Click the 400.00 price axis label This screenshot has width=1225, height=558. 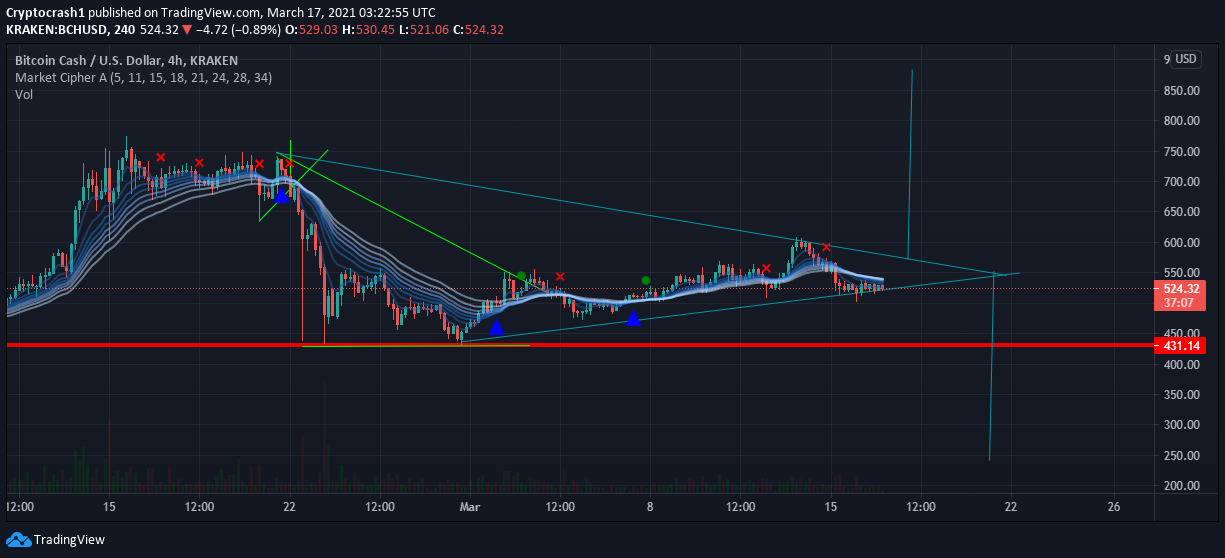[x=1181, y=365]
